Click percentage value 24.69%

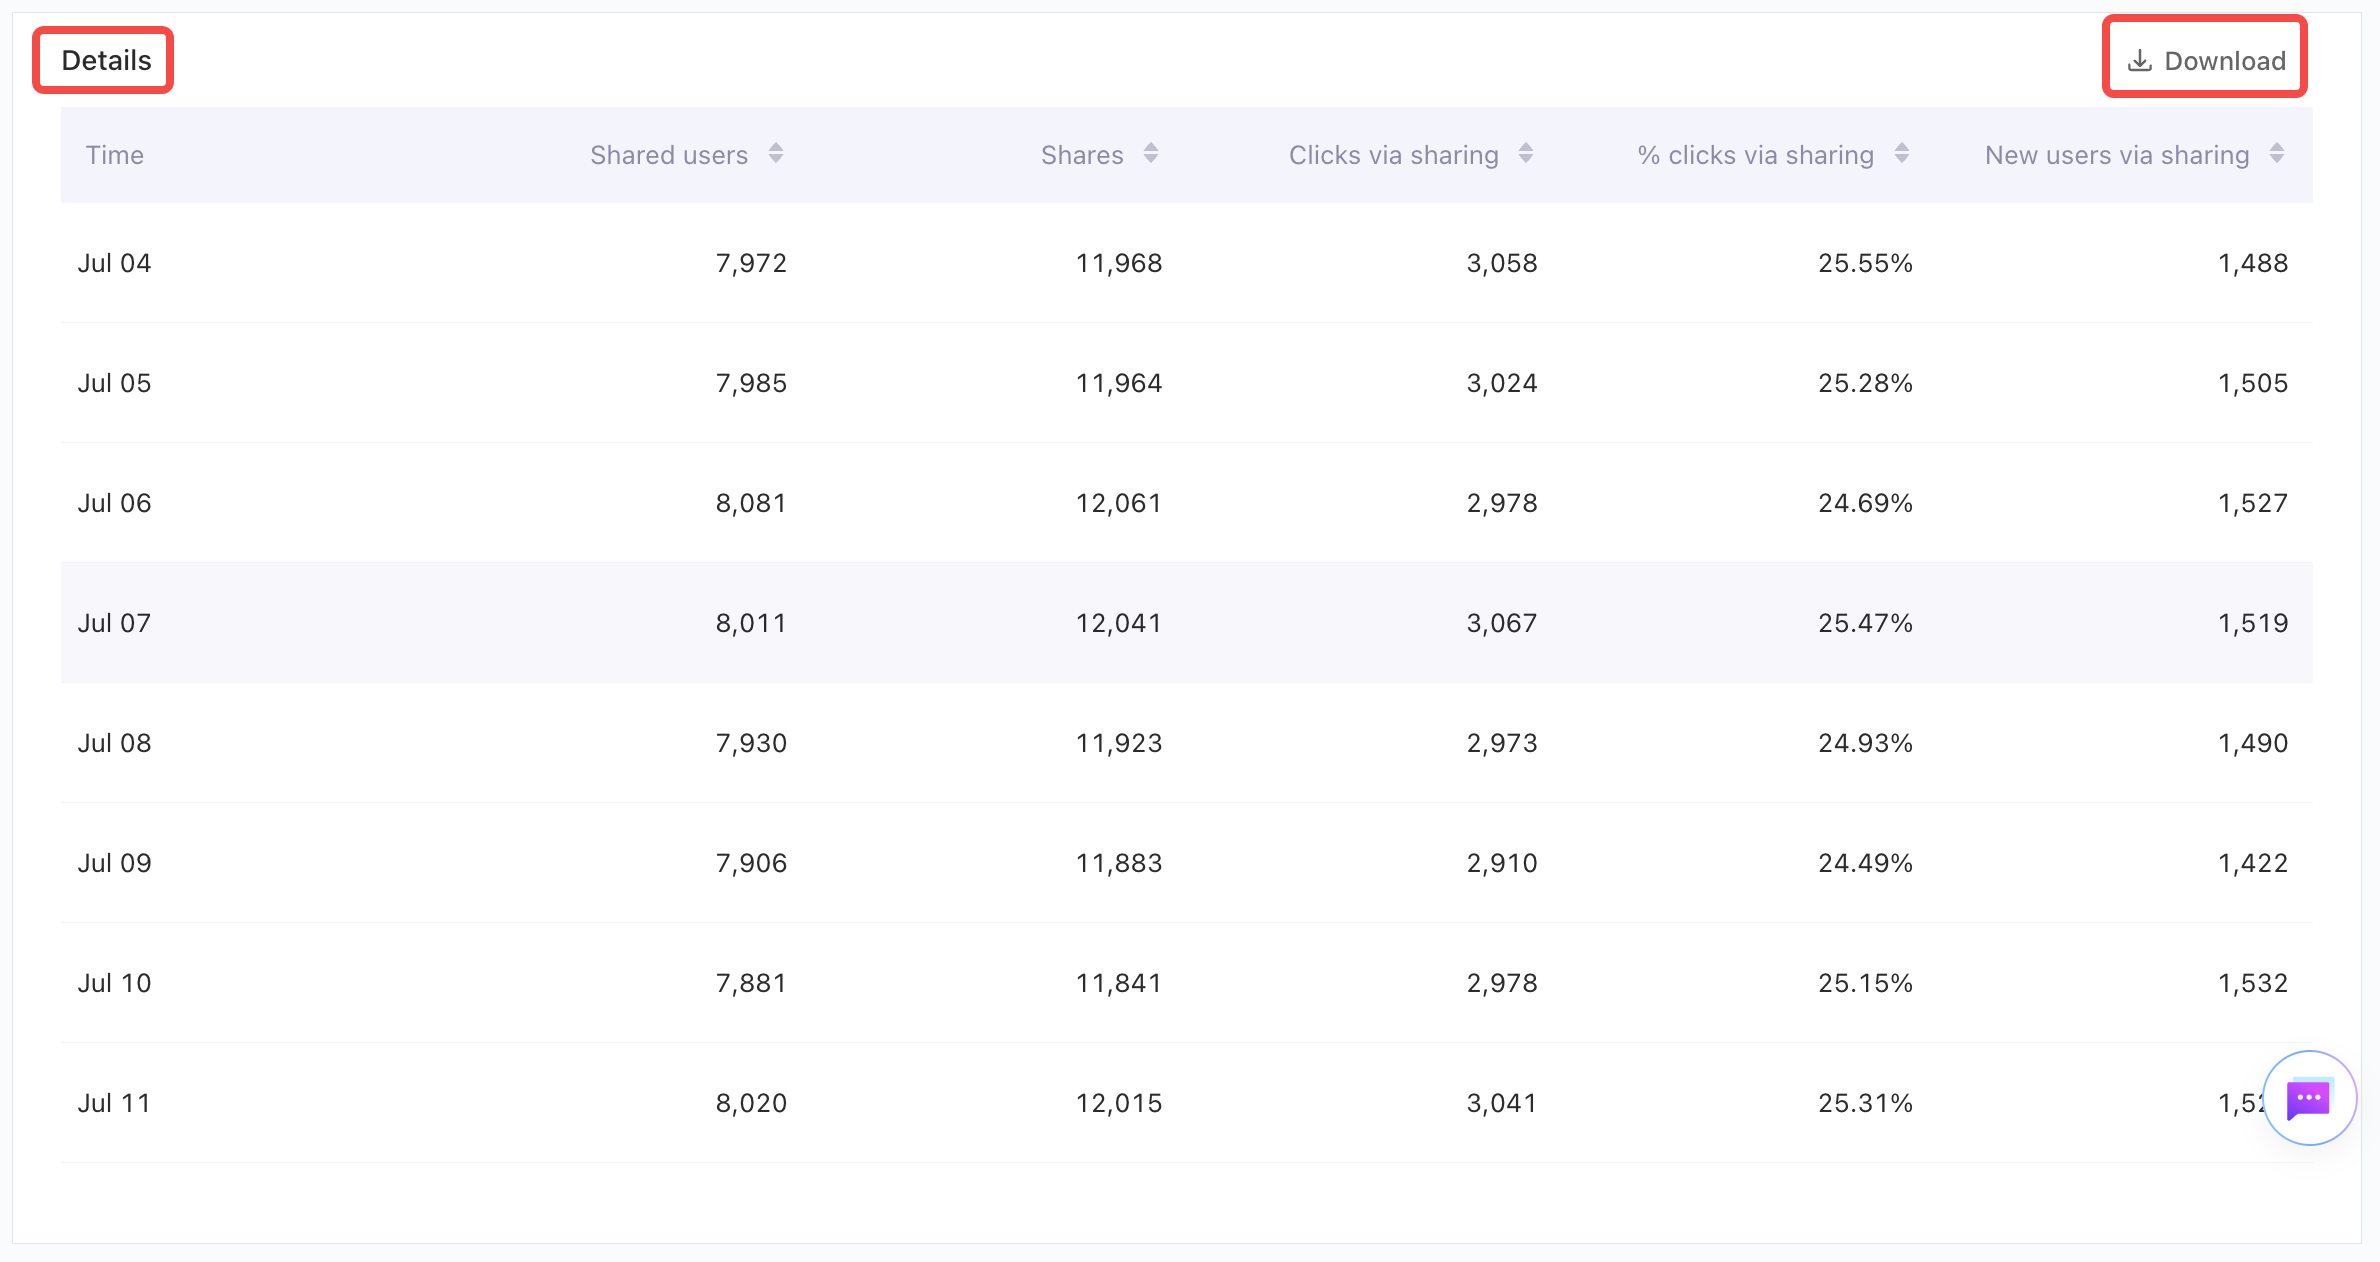coord(1866,503)
